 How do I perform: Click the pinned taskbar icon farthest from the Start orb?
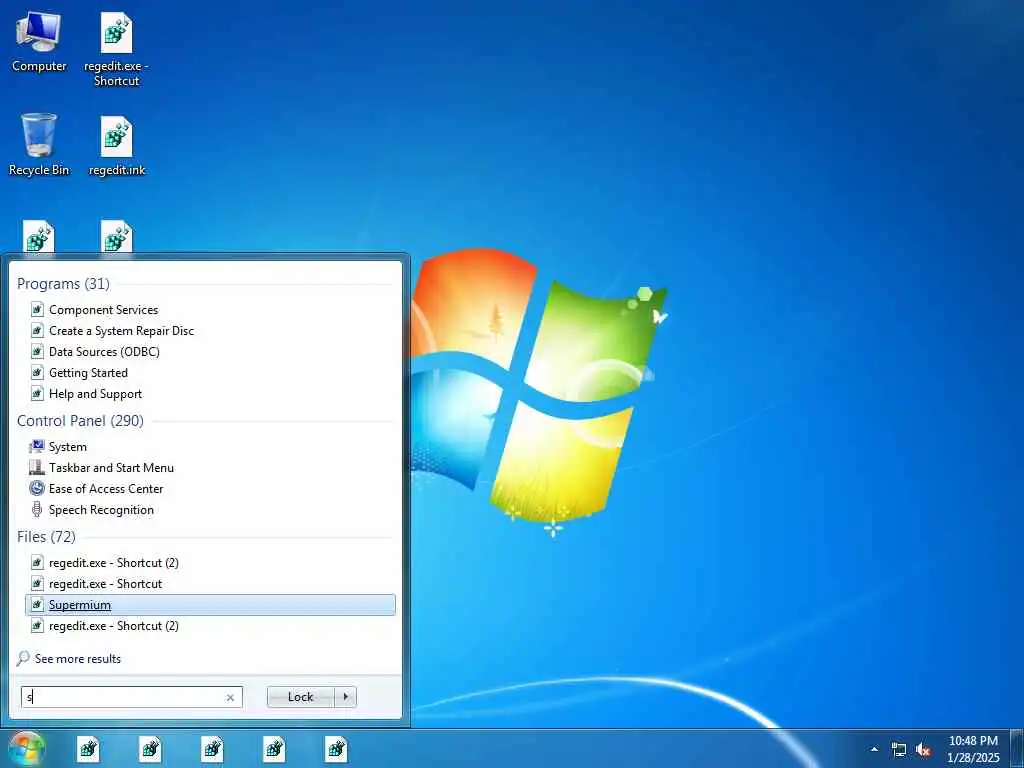(x=336, y=749)
